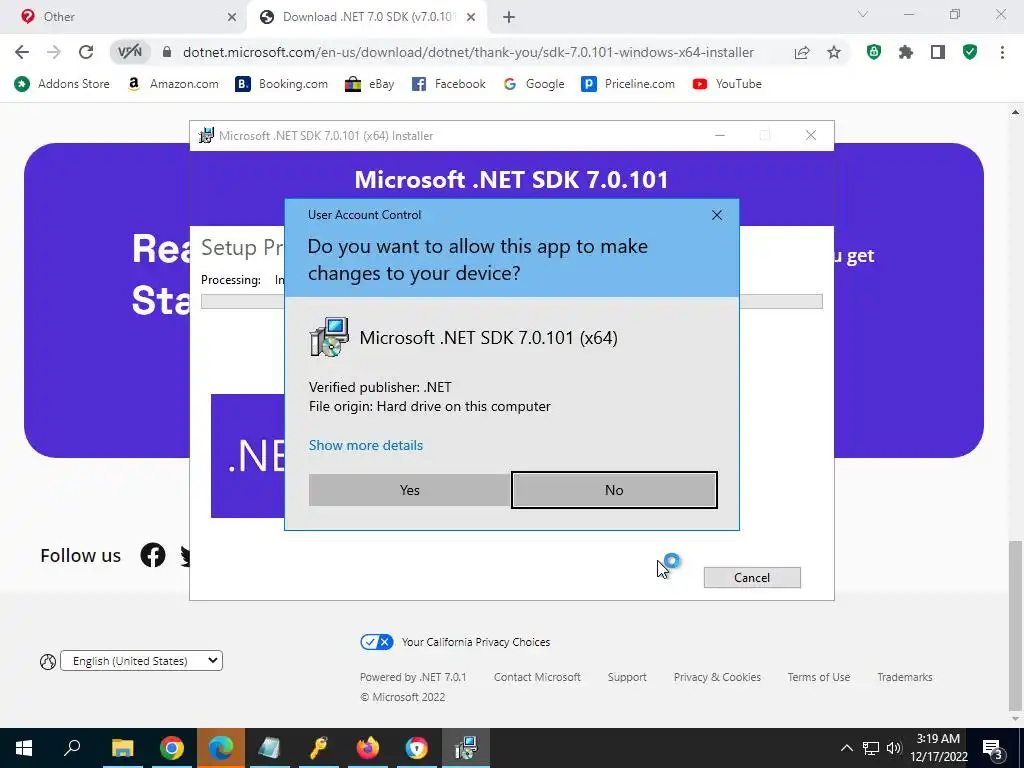Screen dimensions: 1024x768
Task: Open Support footer link
Action: coord(627,677)
